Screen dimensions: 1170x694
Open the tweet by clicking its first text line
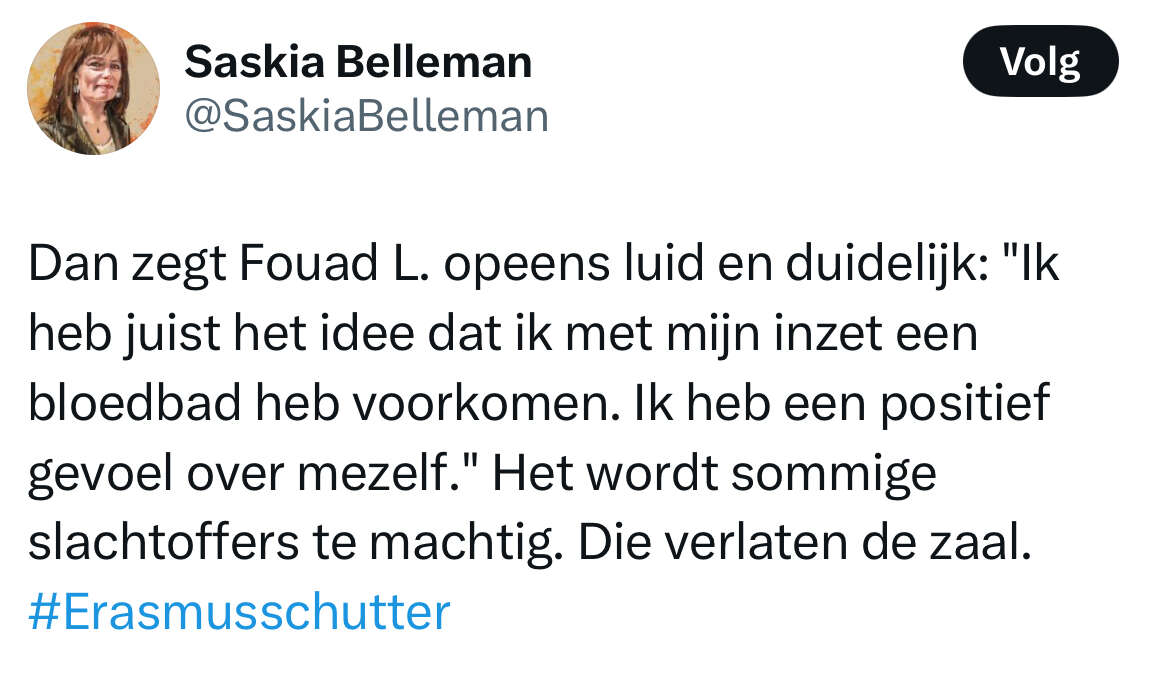tap(543, 264)
